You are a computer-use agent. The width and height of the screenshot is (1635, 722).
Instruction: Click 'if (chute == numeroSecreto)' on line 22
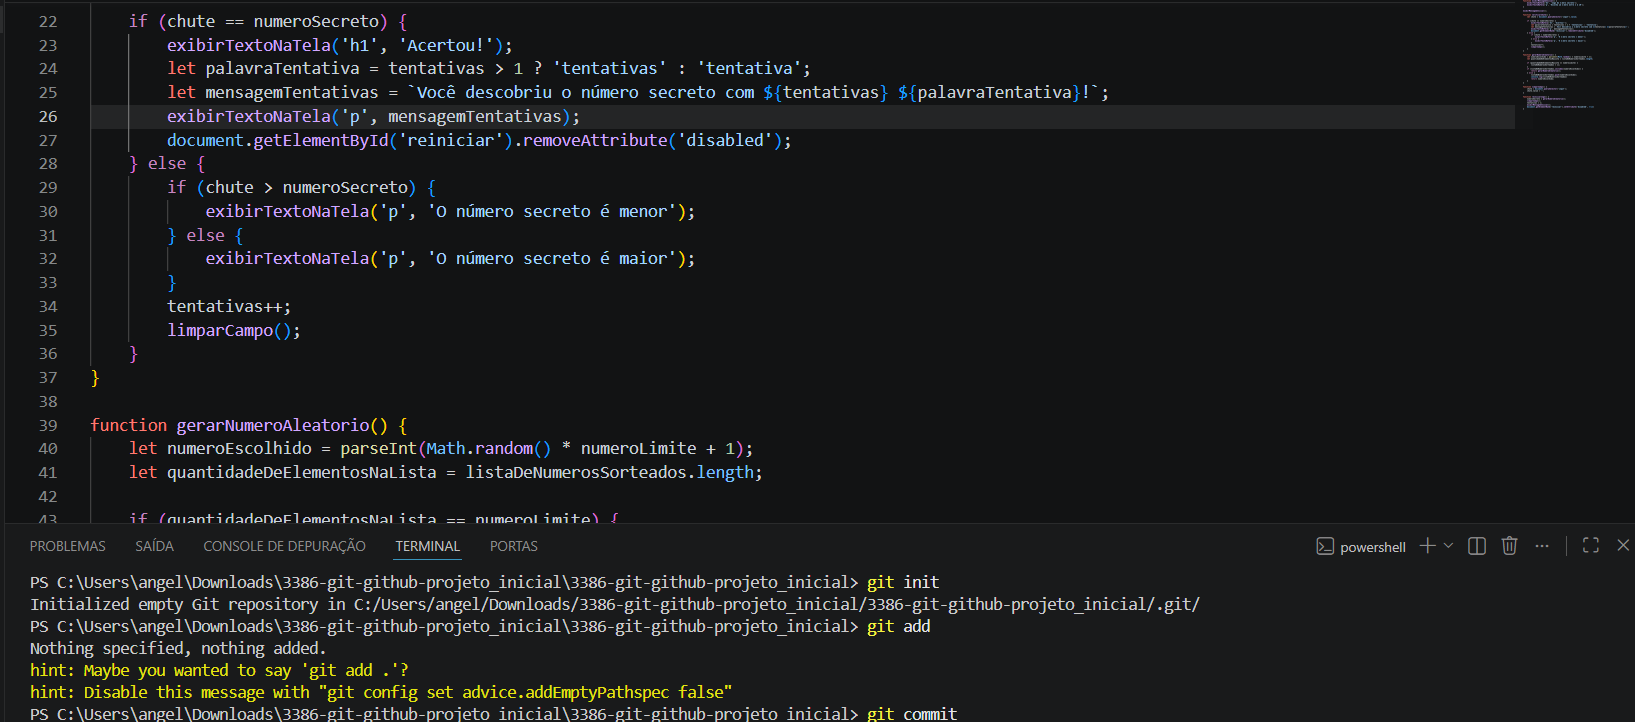point(258,21)
